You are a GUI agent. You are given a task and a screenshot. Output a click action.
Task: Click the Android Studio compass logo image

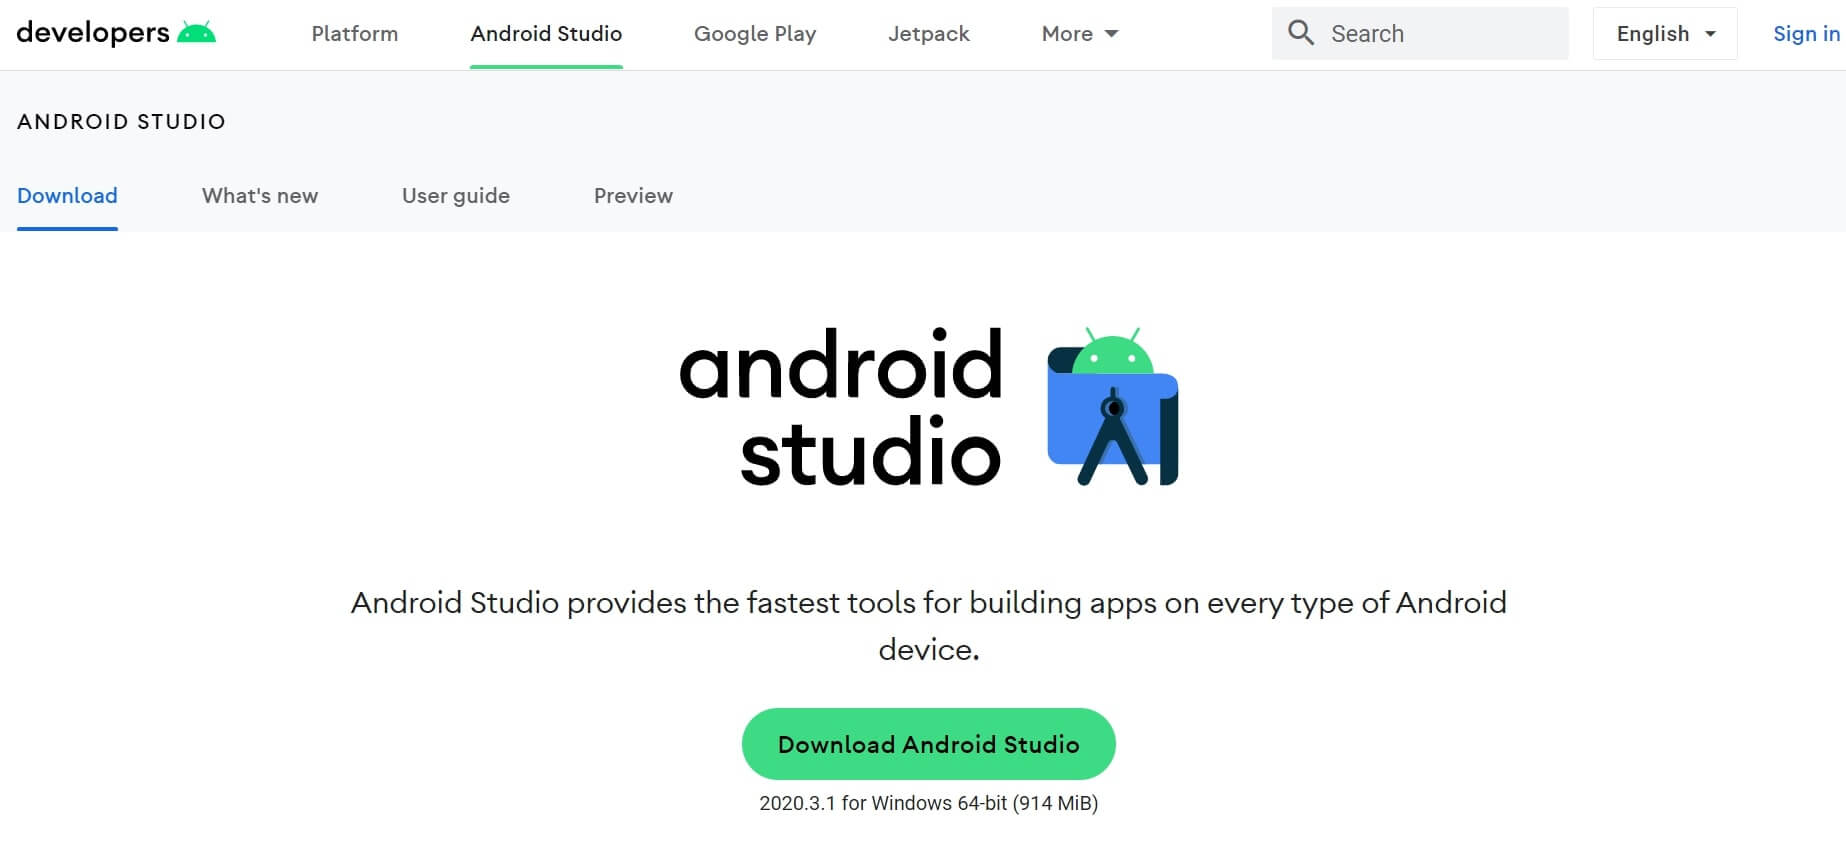(1113, 407)
